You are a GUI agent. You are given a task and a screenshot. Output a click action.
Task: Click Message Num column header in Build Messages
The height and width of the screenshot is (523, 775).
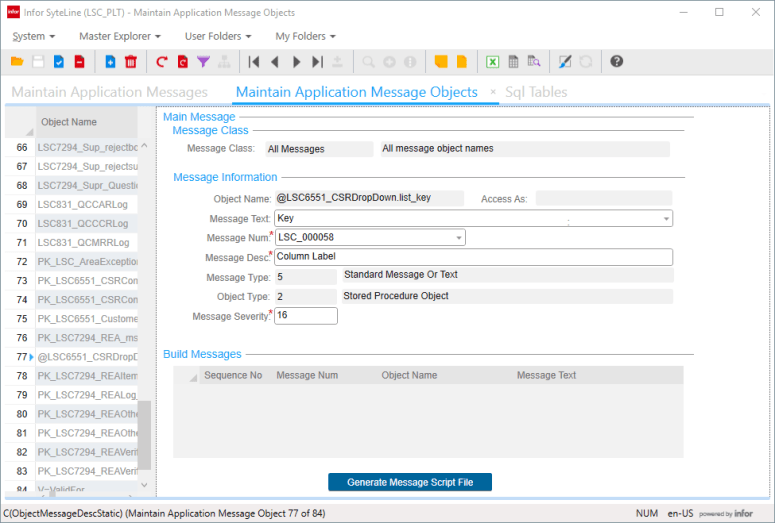tap(307, 375)
